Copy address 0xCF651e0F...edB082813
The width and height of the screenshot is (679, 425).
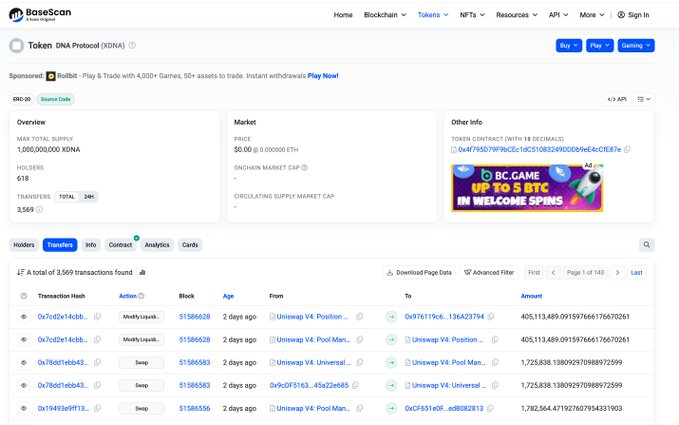[490, 408]
